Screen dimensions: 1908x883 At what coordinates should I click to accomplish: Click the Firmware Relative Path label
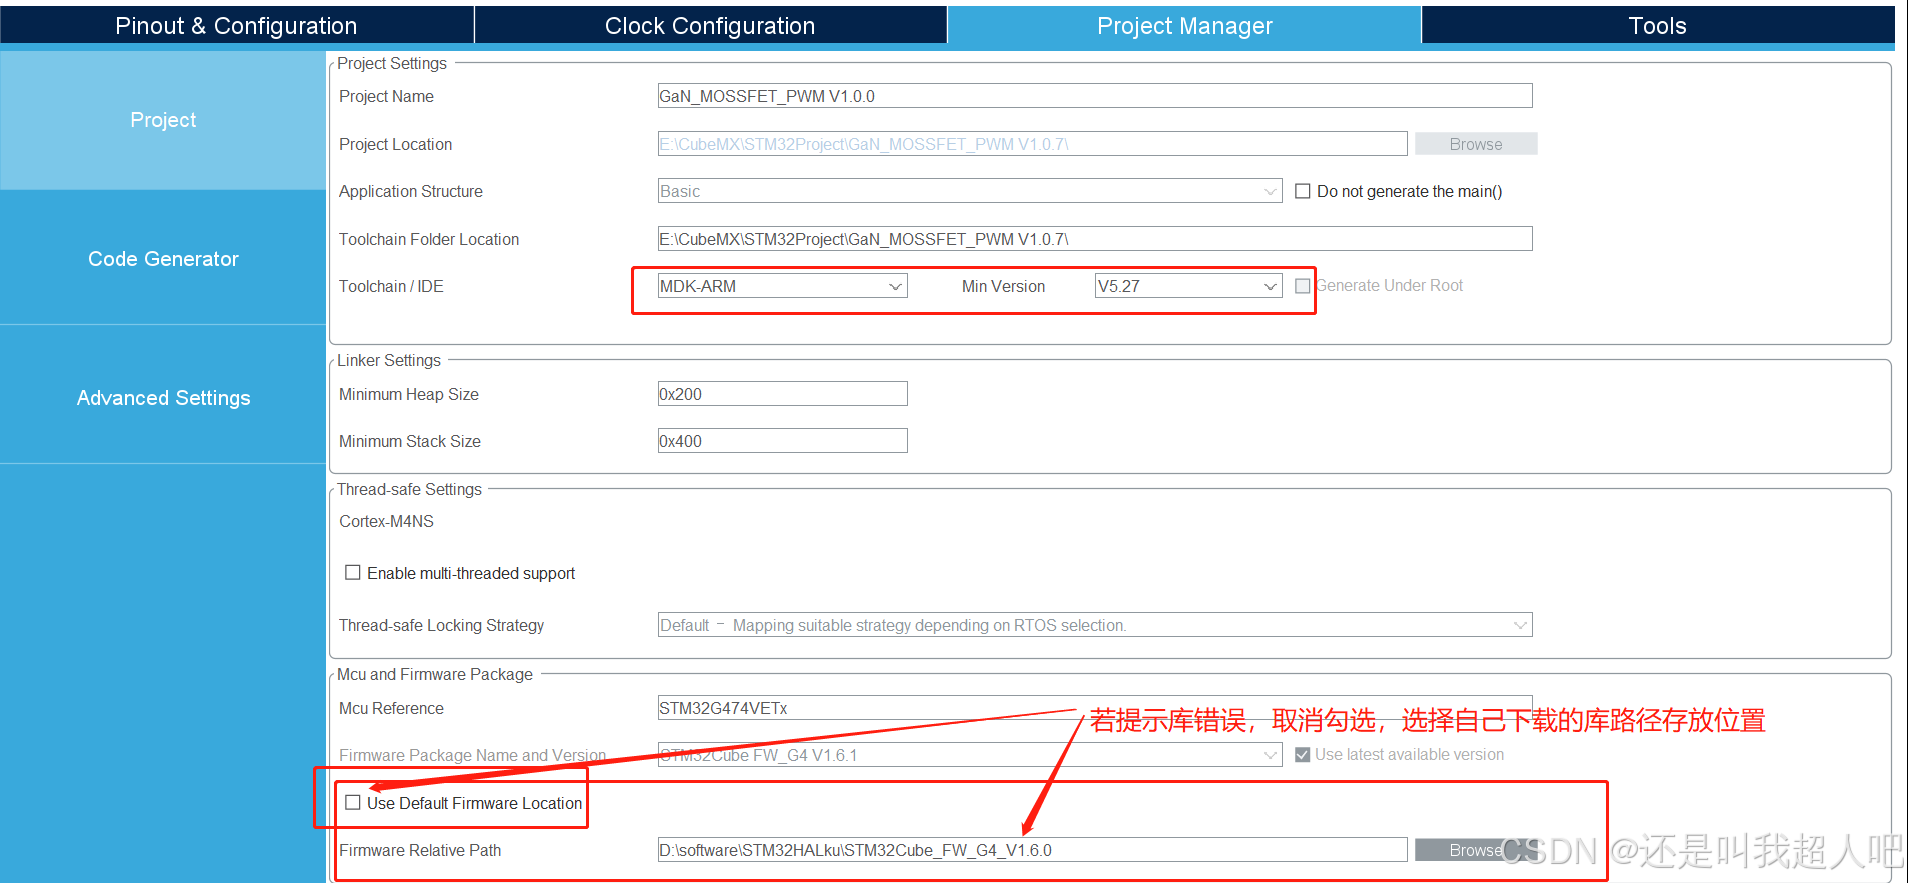[420, 850]
